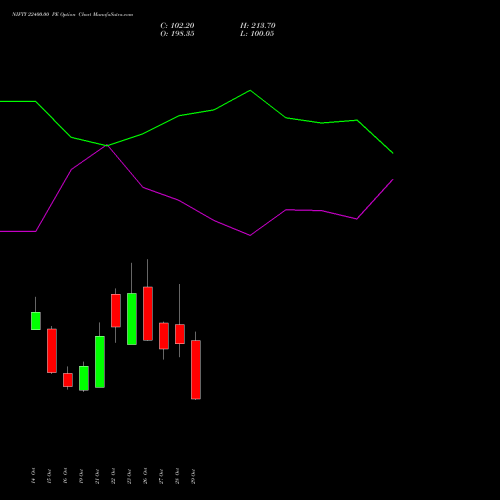Select the tall green candlestick above 21 Oct
The image size is (500, 500).
tap(100, 362)
